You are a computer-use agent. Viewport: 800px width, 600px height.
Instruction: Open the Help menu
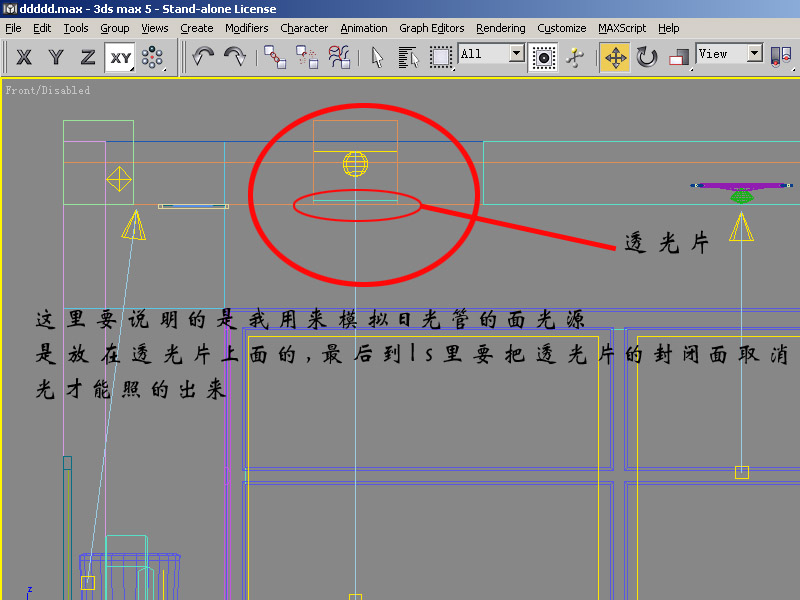pos(668,28)
